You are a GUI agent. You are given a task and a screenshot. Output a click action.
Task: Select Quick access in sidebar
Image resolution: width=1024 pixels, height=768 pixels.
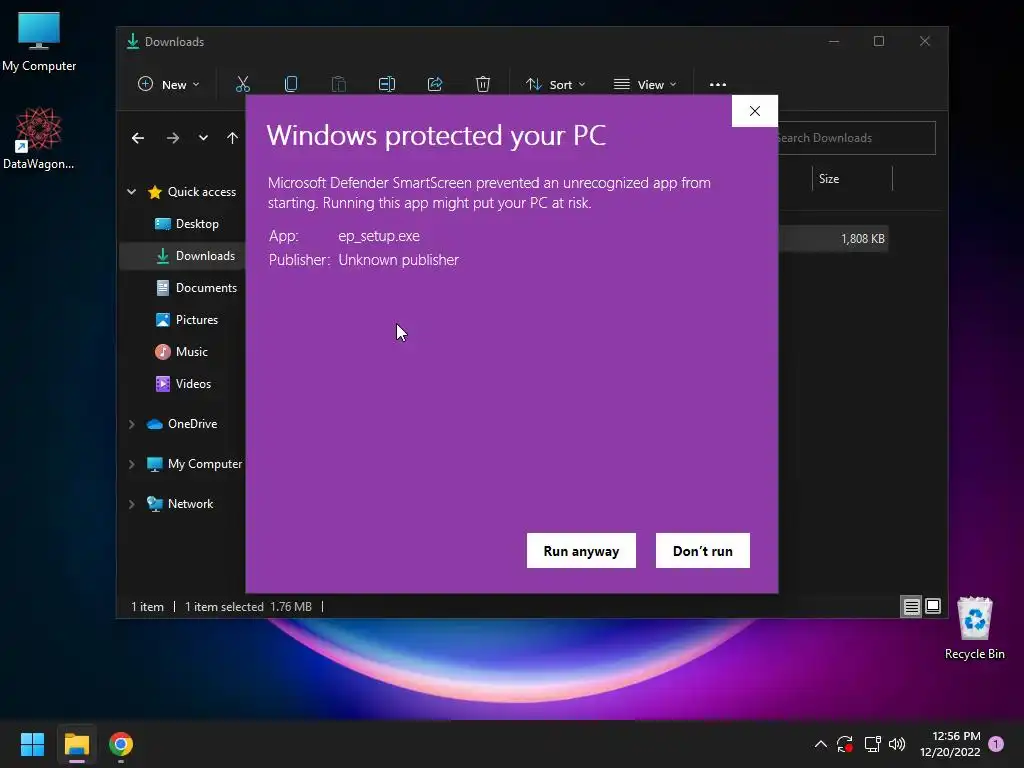pos(192,191)
